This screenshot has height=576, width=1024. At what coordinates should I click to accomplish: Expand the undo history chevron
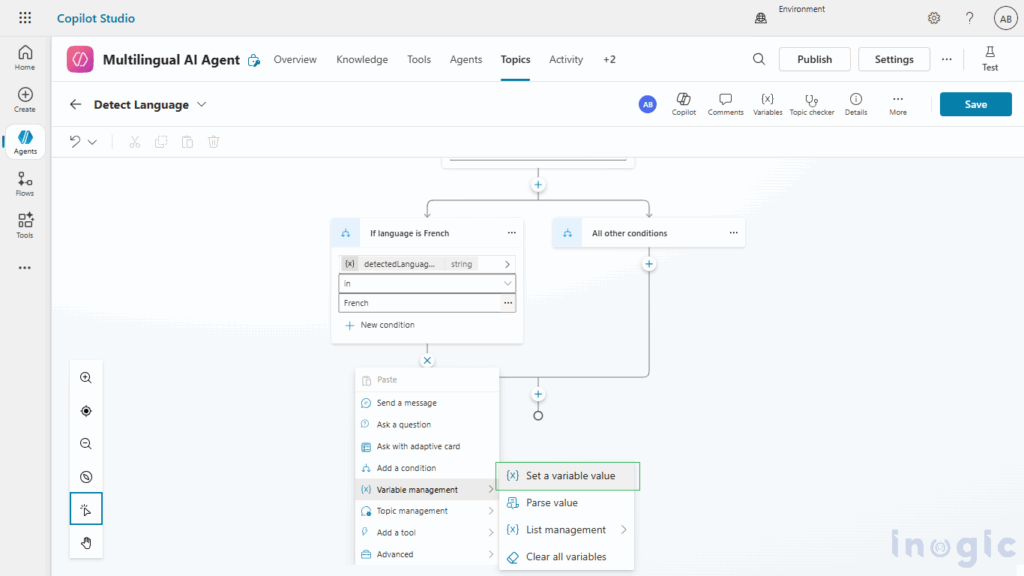click(x=91, y=141)
